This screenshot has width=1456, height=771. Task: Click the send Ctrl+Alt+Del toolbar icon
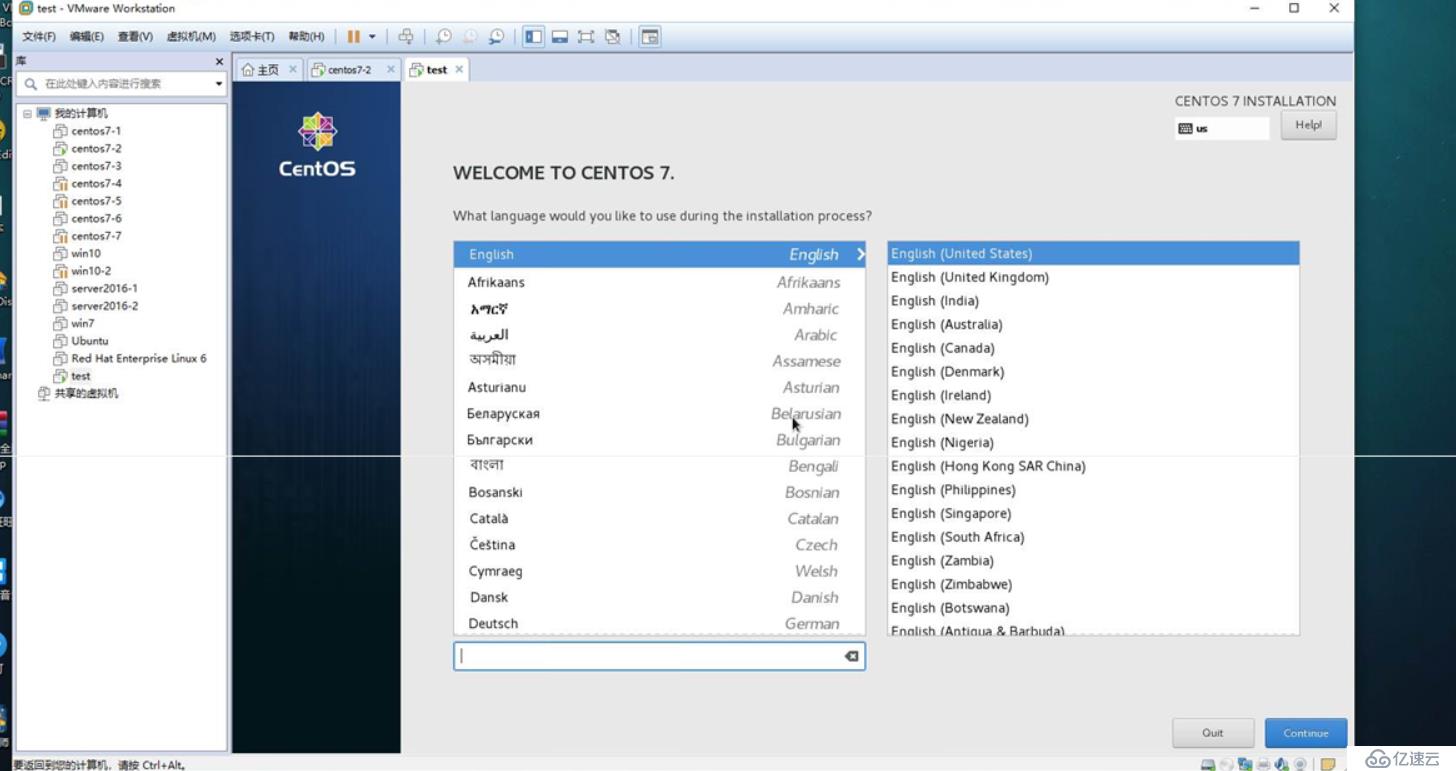point(406,37)
